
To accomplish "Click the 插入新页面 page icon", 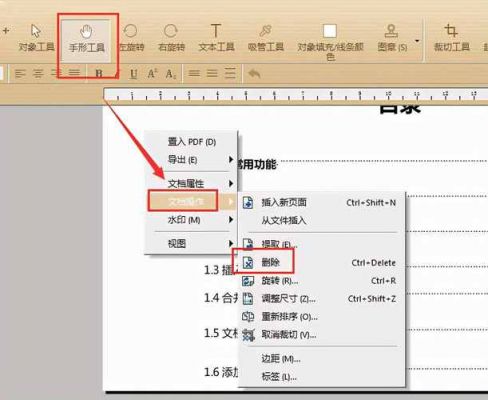I will point(248,203).
